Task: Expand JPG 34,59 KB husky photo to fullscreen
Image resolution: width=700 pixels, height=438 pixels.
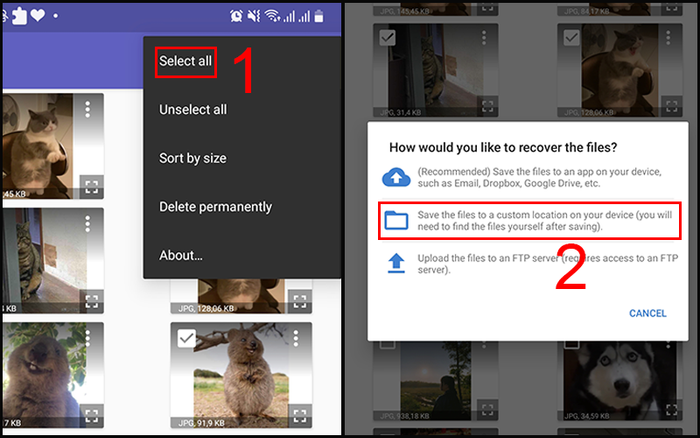Action: pyautogui.click(x=671, y=409)
